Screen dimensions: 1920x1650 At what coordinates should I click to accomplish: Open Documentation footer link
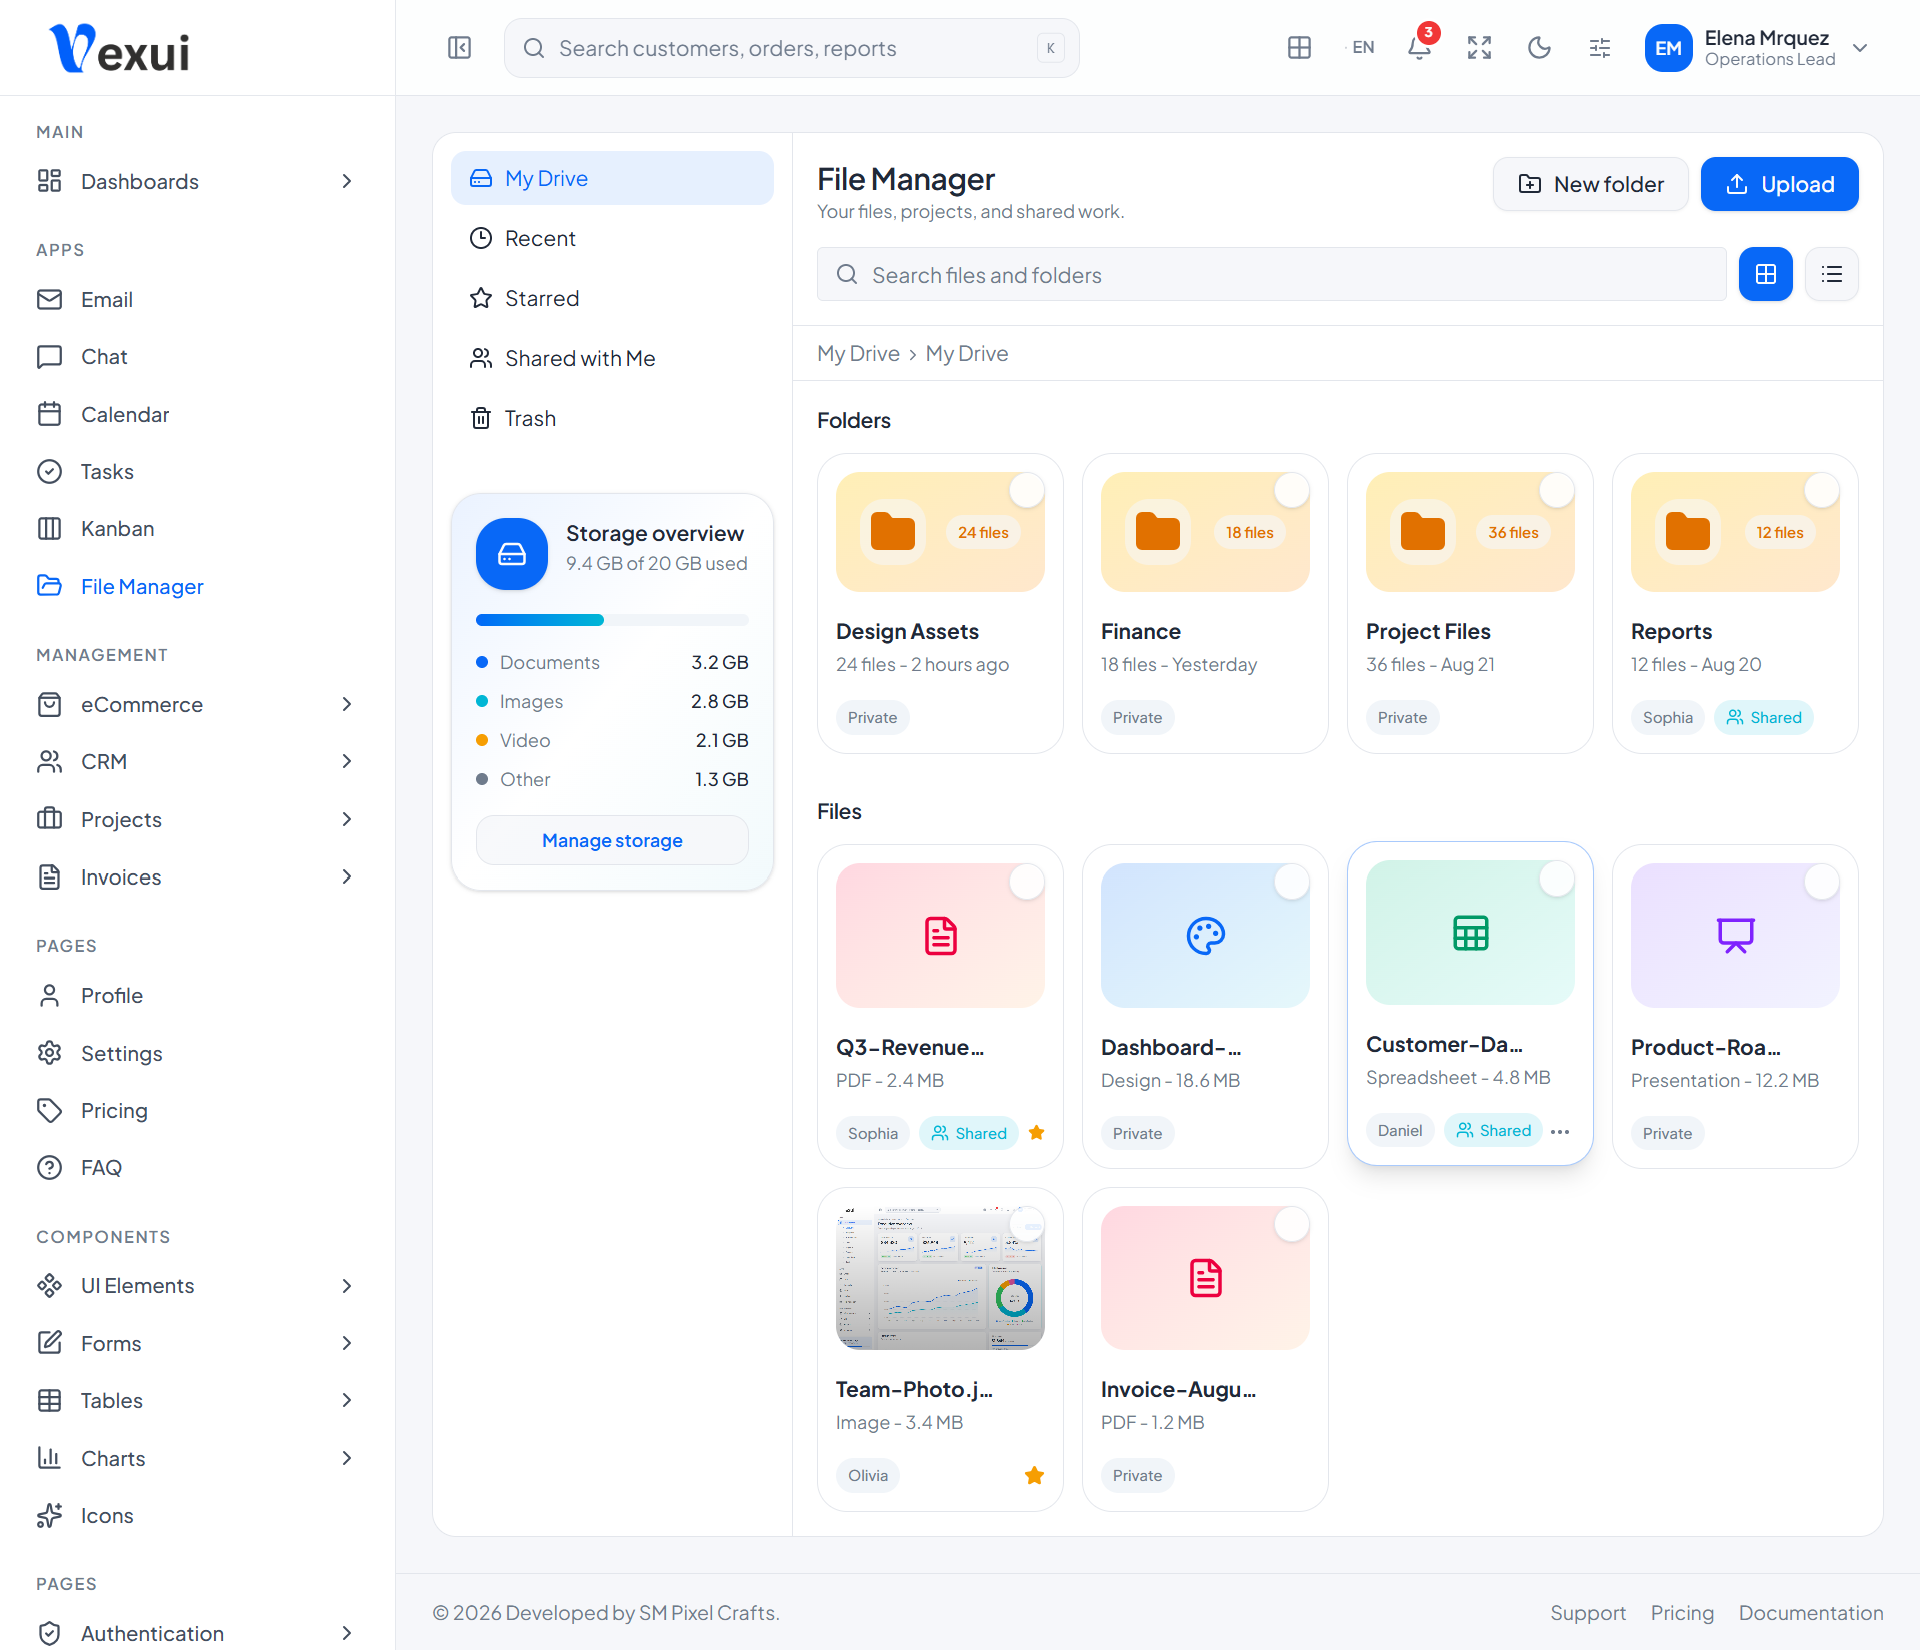pyautogui.click(x=1811, y=1612)
